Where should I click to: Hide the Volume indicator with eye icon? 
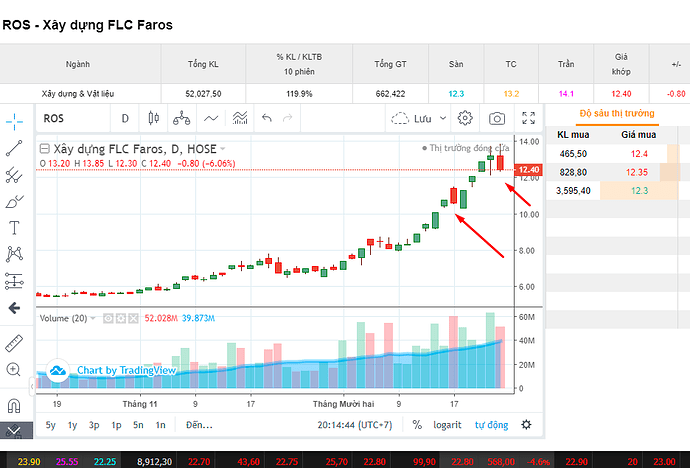(108, 318)
